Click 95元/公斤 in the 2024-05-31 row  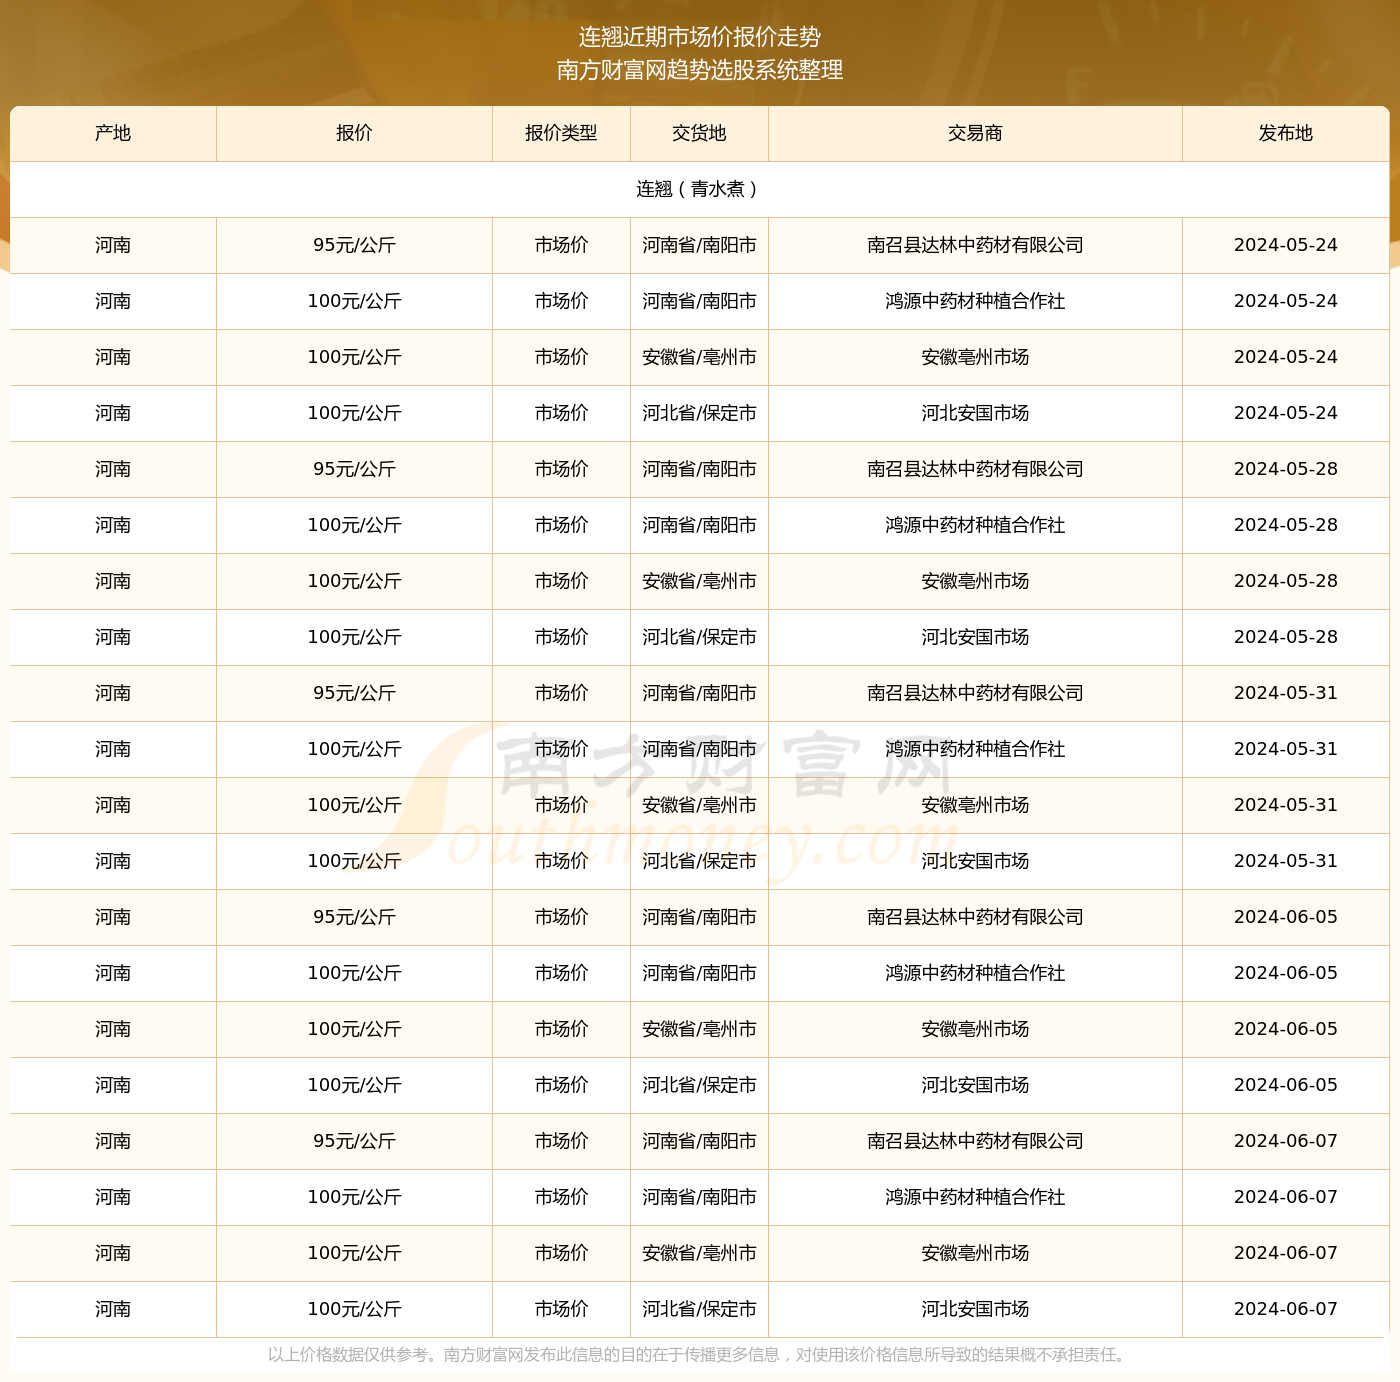[x=354, y=693]
